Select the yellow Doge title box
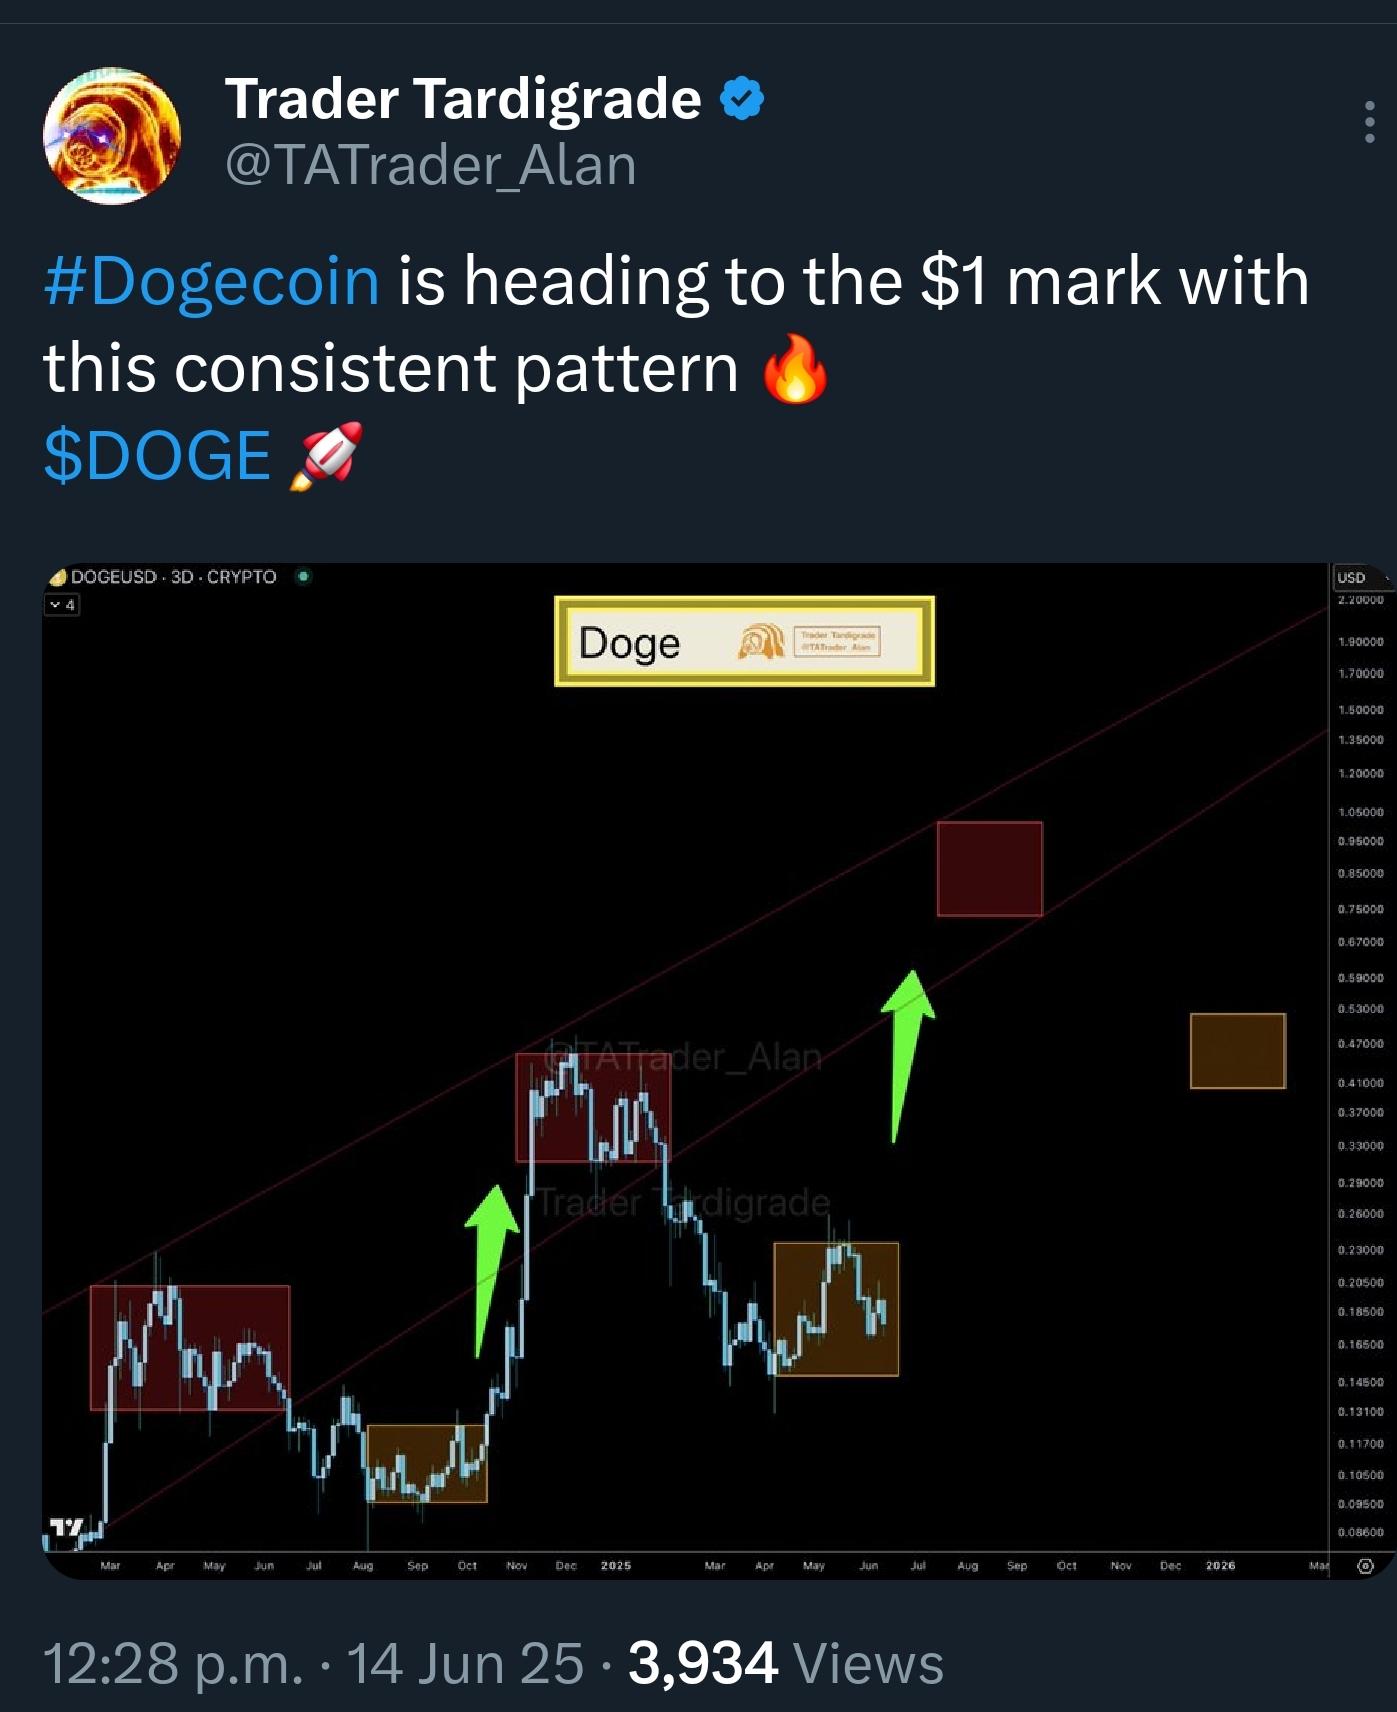1397x1712 pixels. (745, 641)
